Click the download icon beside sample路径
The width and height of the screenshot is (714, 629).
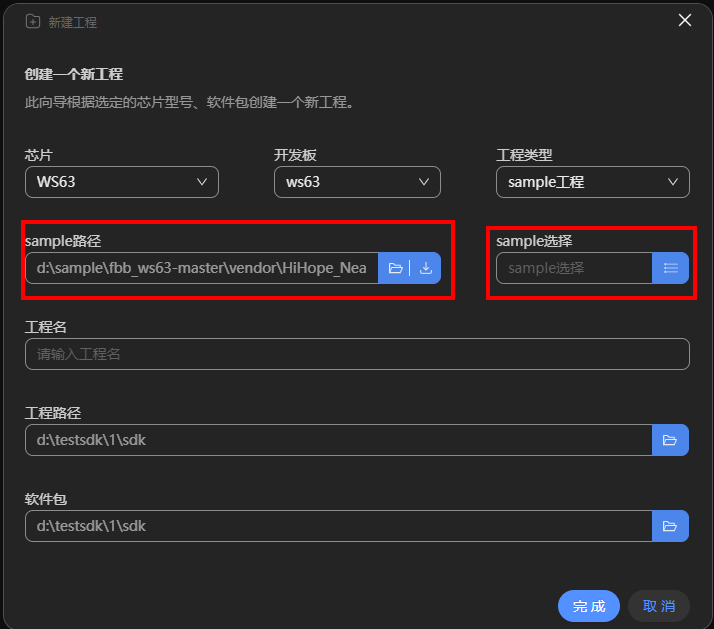(426, 268)
